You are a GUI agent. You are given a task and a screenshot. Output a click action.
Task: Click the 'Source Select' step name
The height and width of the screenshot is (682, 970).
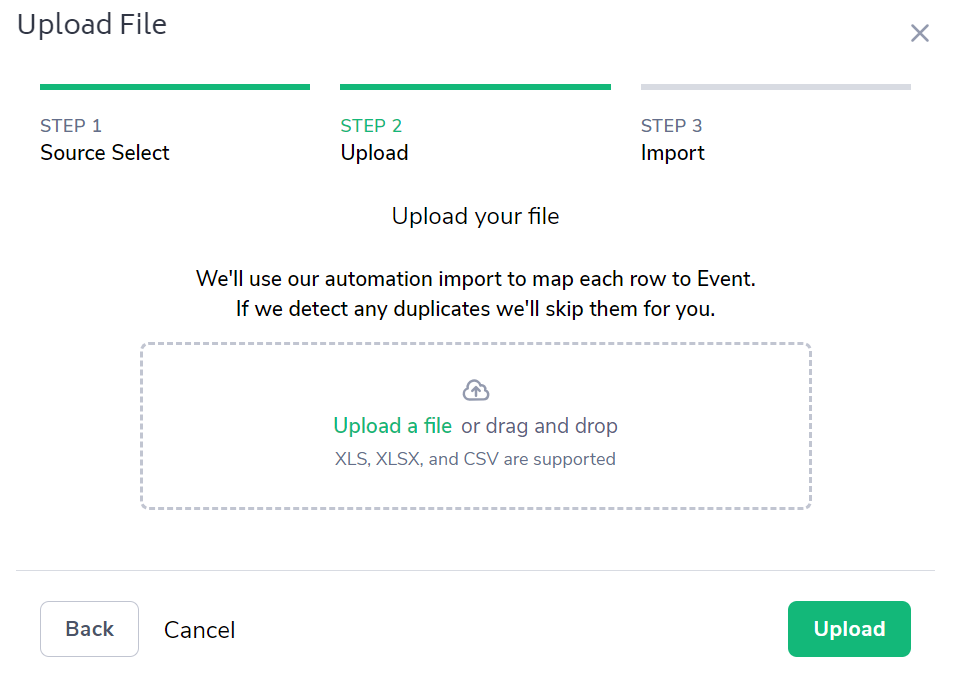[105, 153]
